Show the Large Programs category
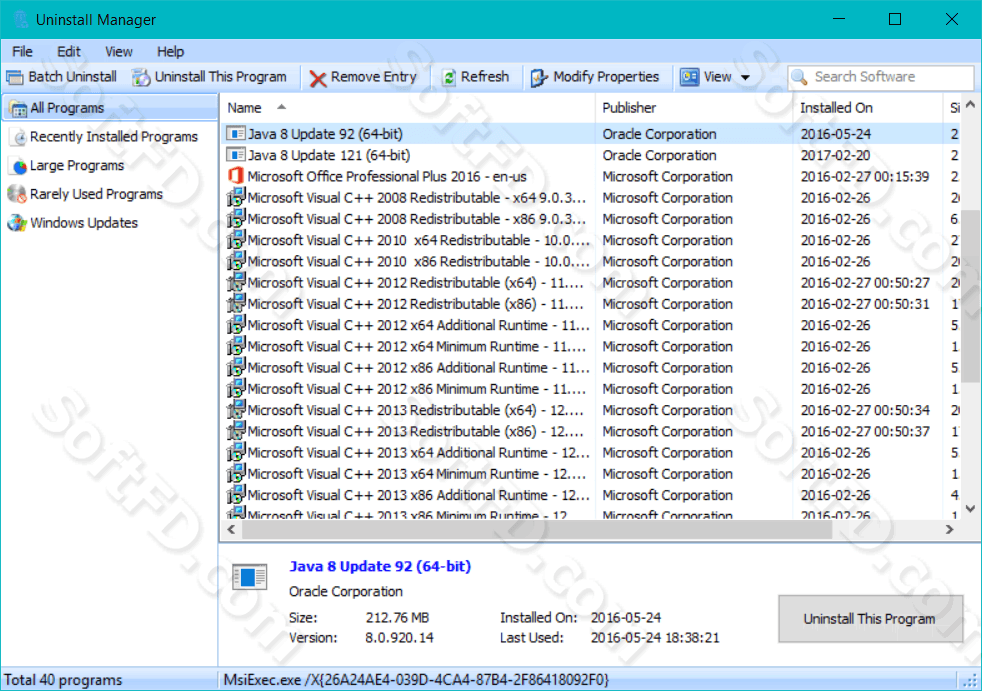The height and width of the screenshot is (691, 982). (x=68, y=166)
